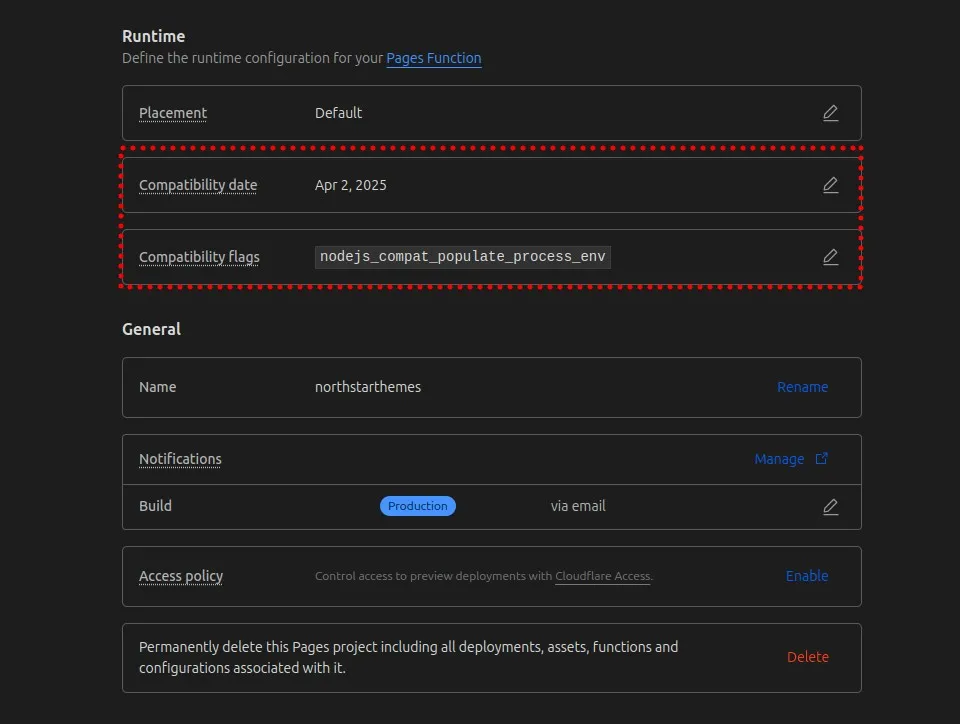
Task: Edit the Compatibility flags pencil icon
Action: pyautogui.click(x=830, y=257)
